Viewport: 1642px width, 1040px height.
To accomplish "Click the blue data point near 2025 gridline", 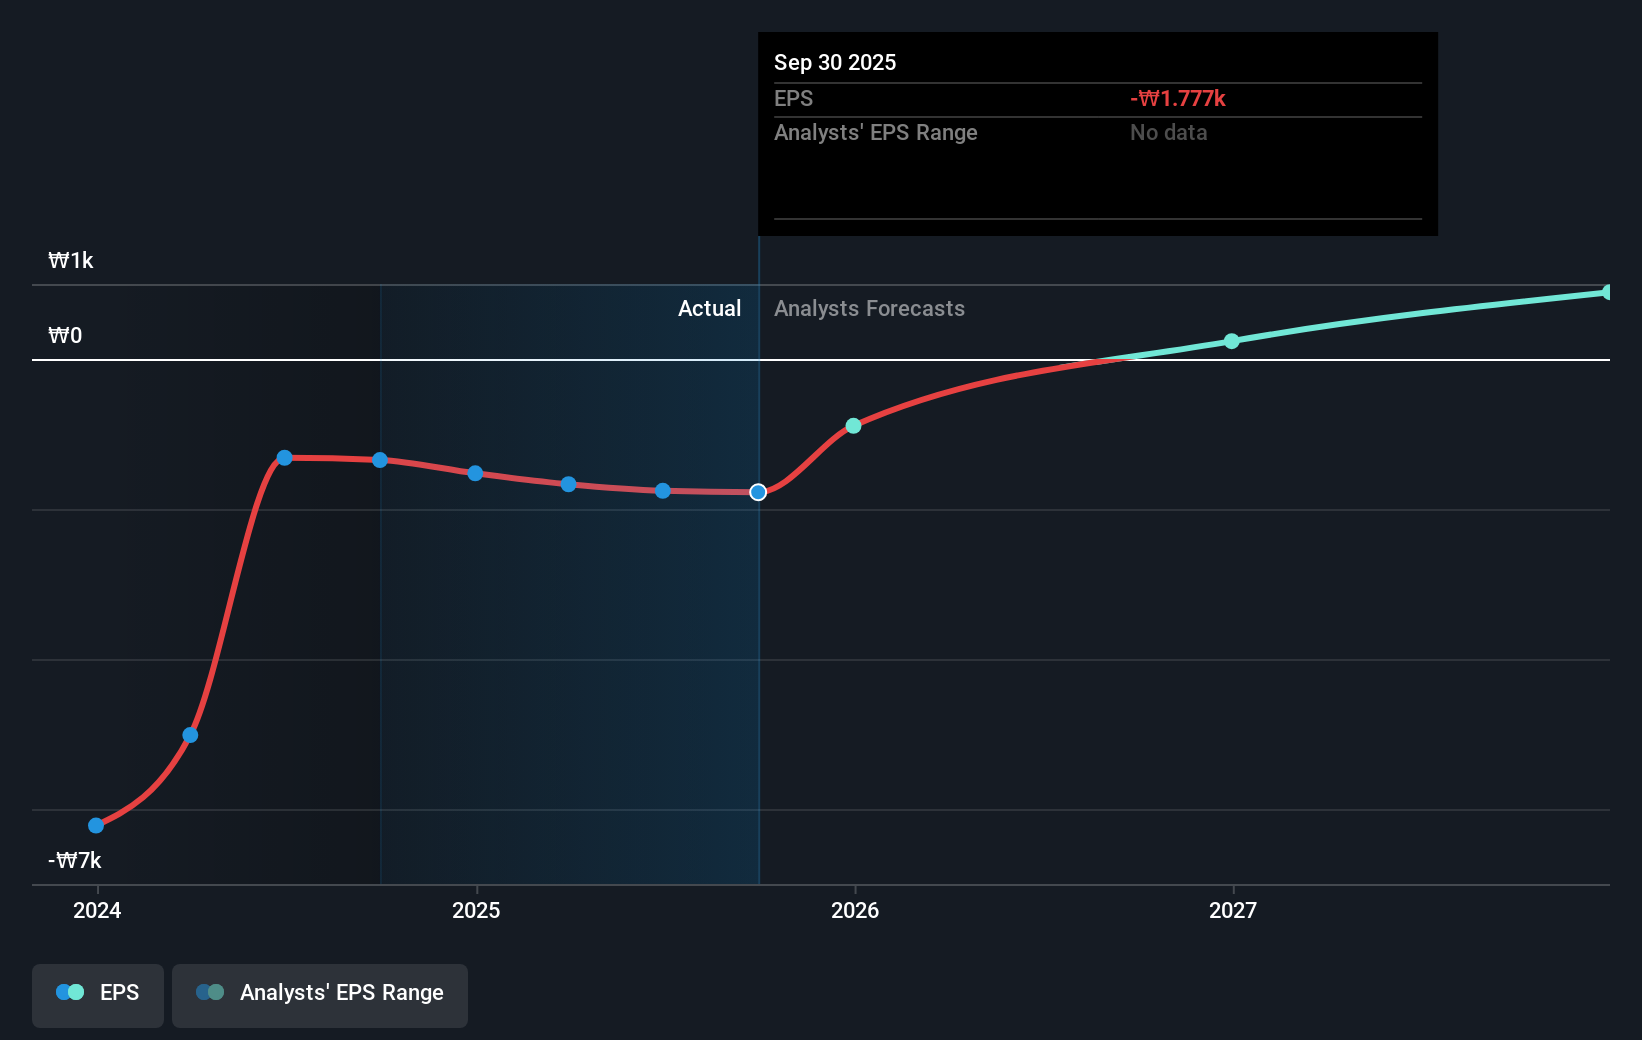I will tap(474, 473).
